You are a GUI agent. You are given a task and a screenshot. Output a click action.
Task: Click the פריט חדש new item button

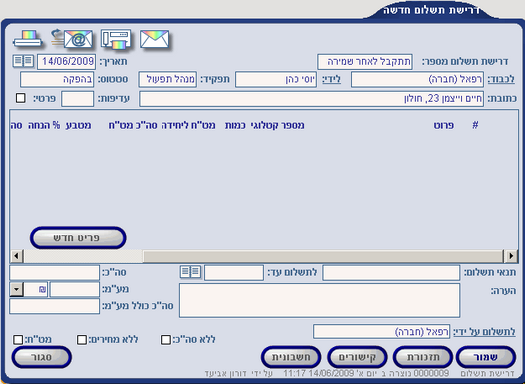[x=78, y=238]
